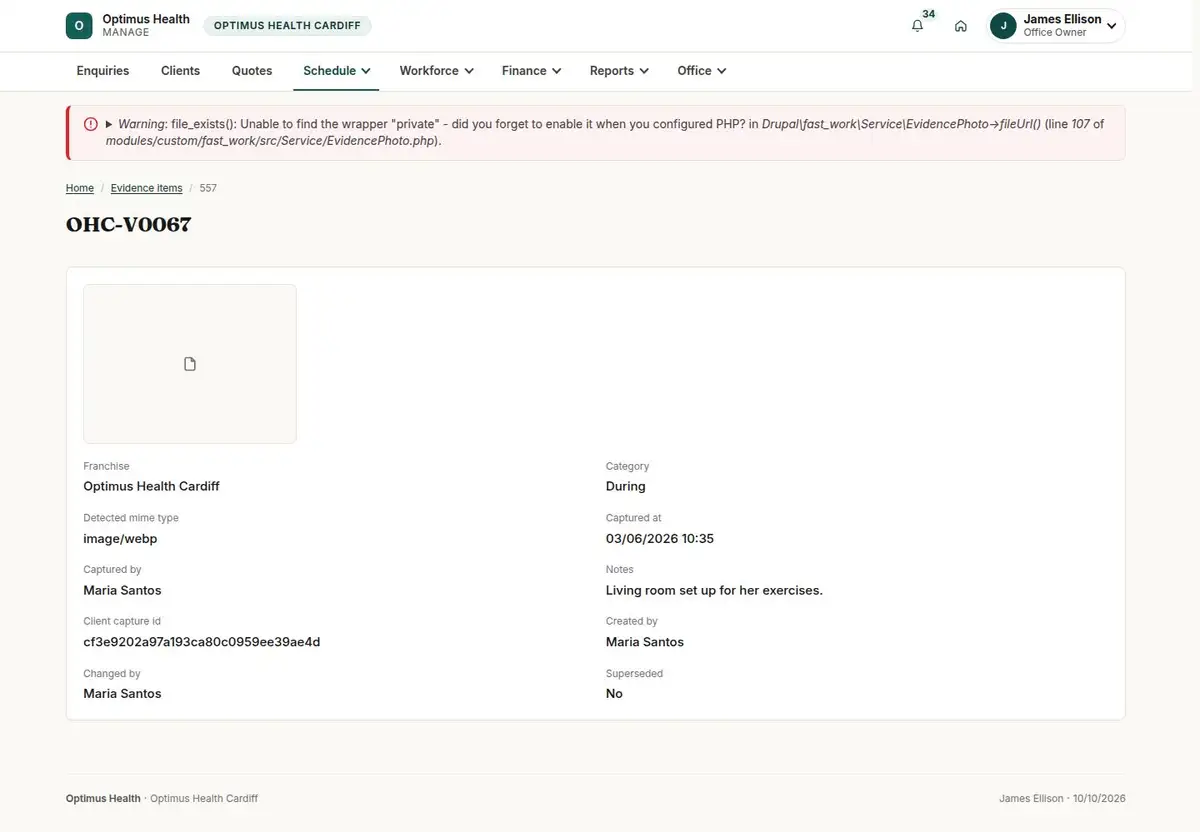The image size is (1200, 832).
Task: Click the James Ellison avatar circle
Action: 1003,26
